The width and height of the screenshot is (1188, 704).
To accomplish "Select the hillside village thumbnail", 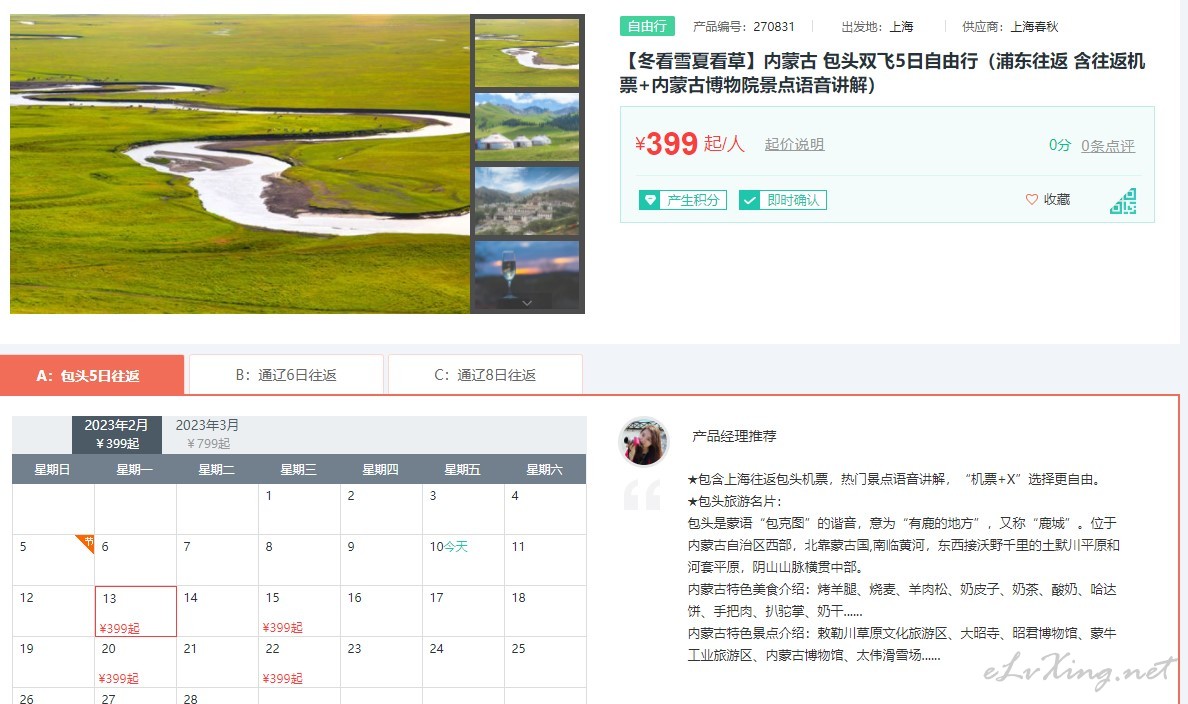I will coord(527,201).
